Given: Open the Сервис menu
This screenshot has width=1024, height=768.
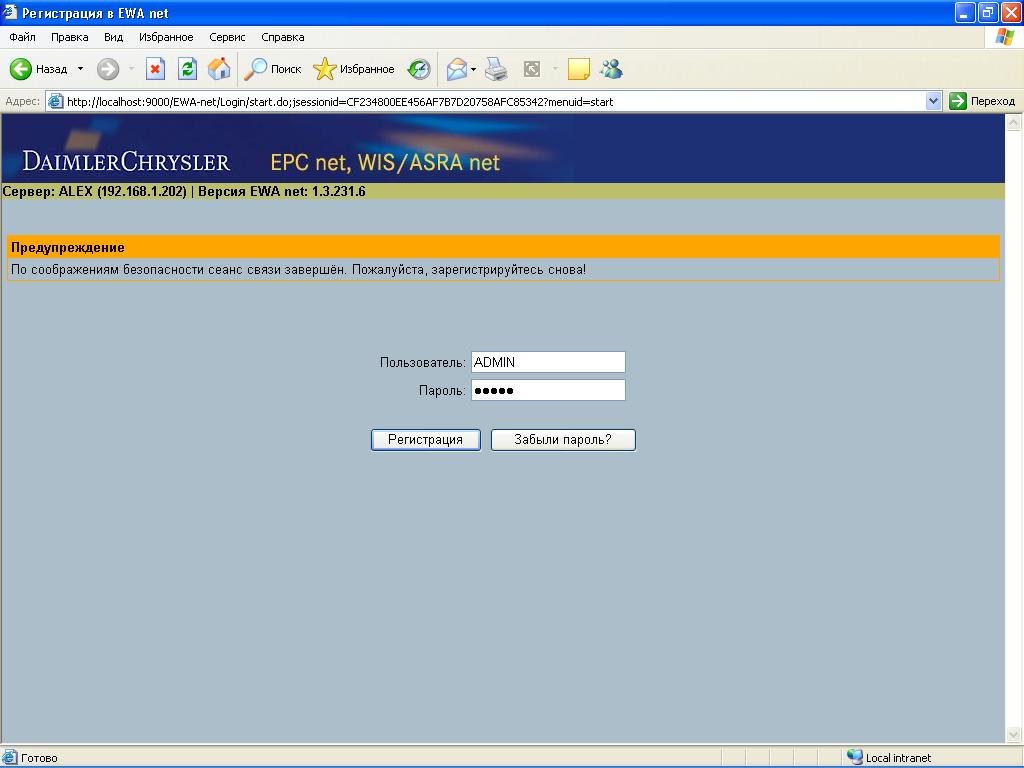Looking at the screenshot, I should 227,37.
